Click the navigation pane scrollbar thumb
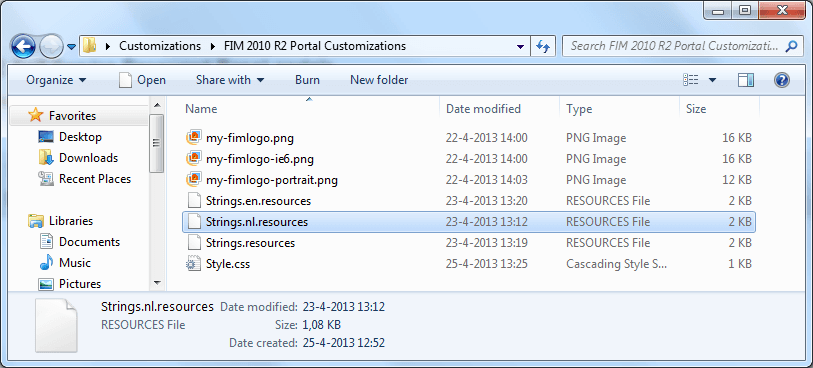 click(x=157, y=143)
